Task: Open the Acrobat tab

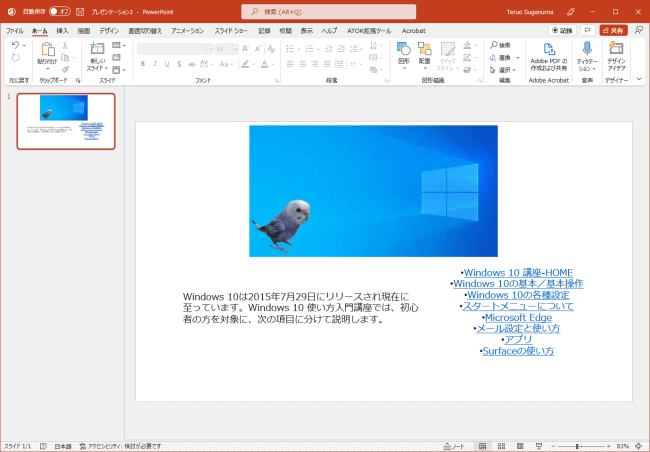Action: click(x=413, y=31)
